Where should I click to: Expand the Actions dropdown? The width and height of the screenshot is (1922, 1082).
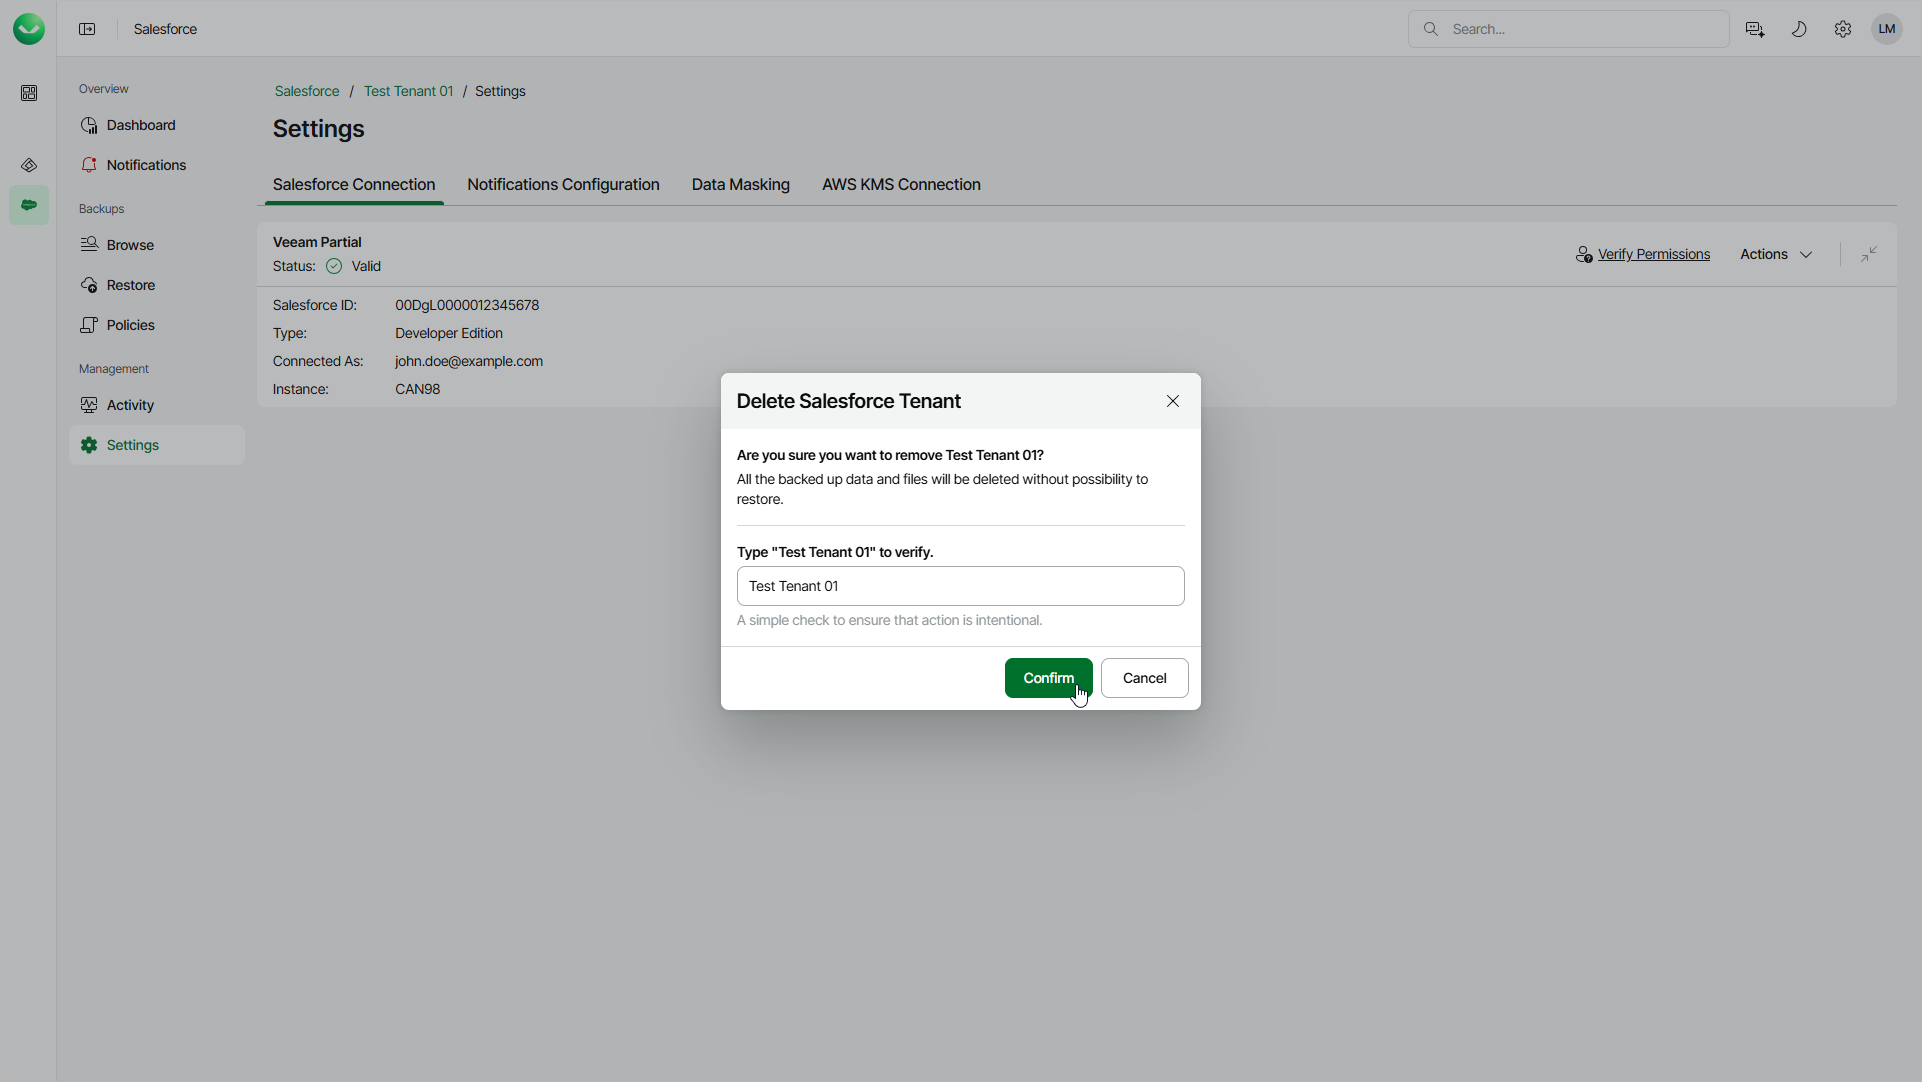[1776, 254]
